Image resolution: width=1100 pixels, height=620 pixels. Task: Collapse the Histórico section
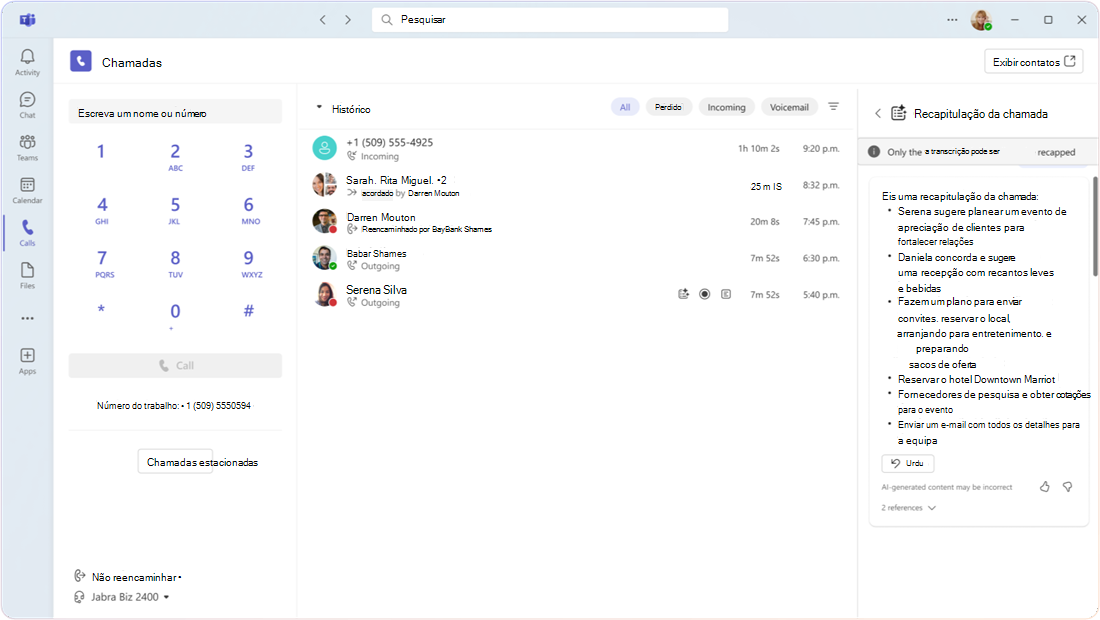(x=319, y=108)
